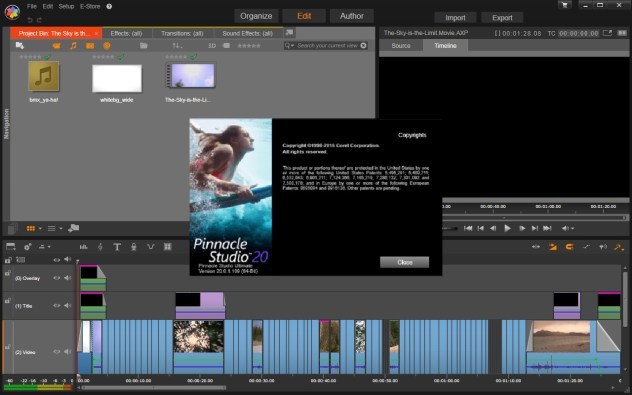
Task: Clear the library search field
Action: click(364, 46)
